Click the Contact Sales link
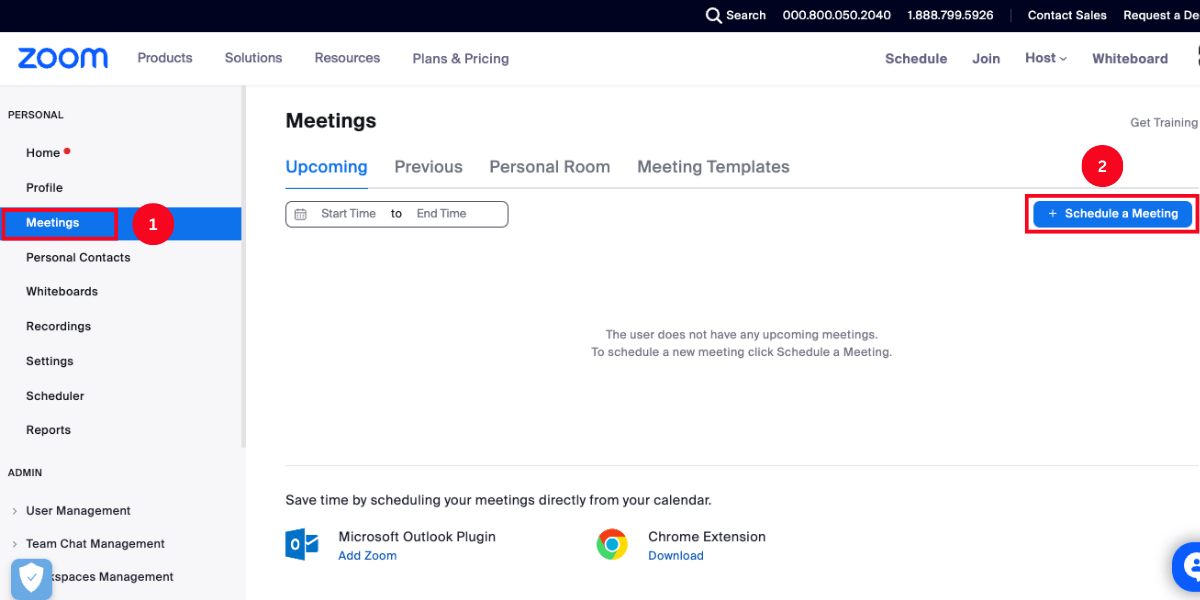Screen dimensions: 1200x600 click(1067, 15)
